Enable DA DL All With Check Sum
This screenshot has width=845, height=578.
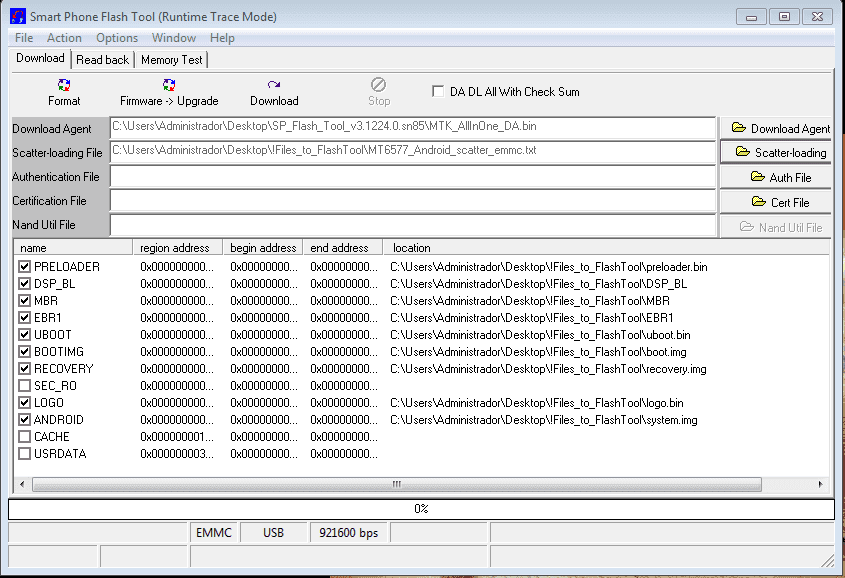coord(438,92)
